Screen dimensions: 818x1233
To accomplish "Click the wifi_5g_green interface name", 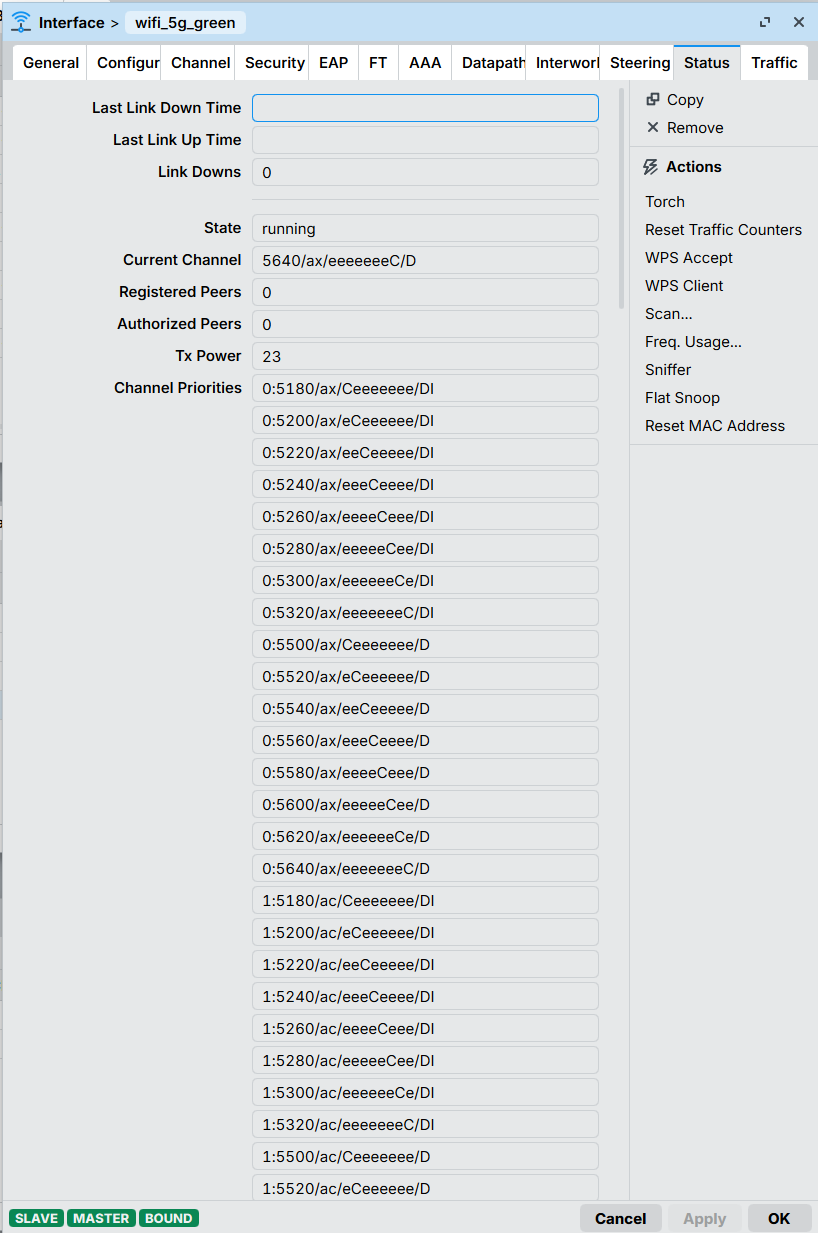I will [185, 23].
